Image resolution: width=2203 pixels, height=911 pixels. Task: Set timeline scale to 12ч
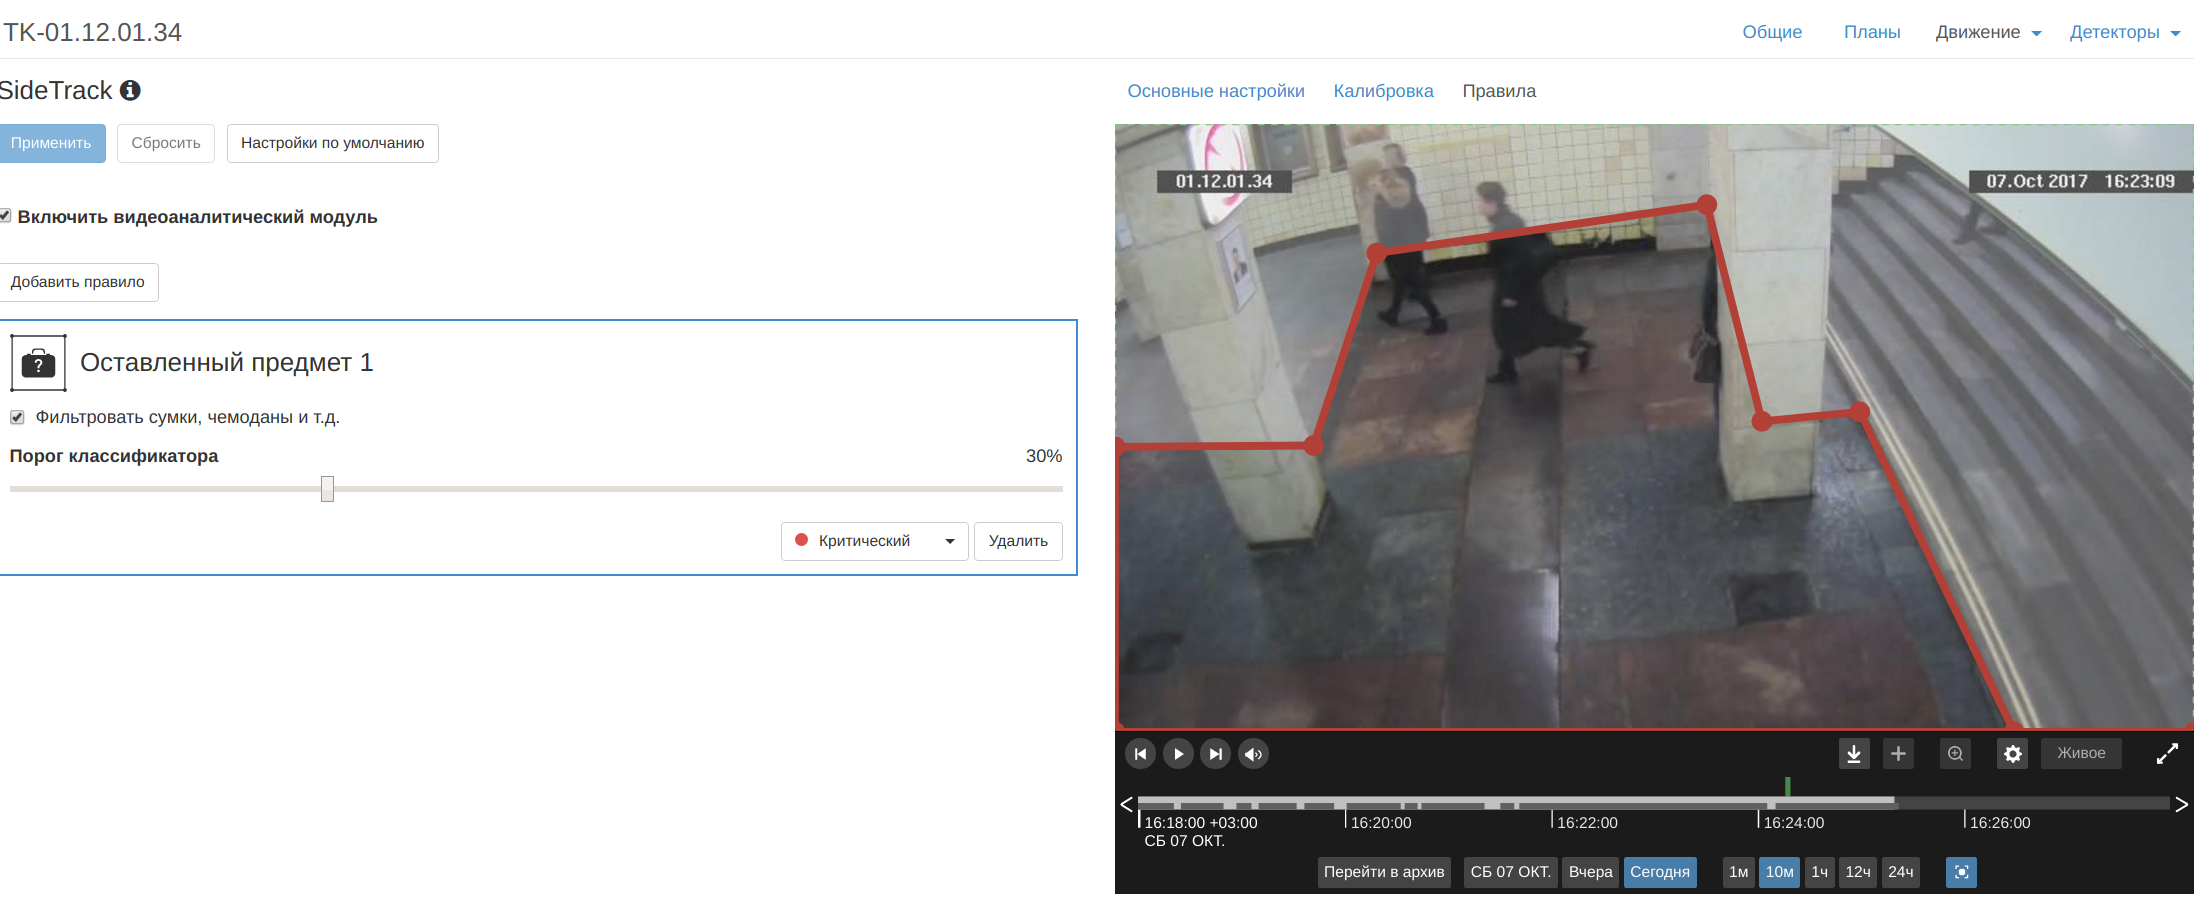pyautogui.click(x=1858, y=872)
